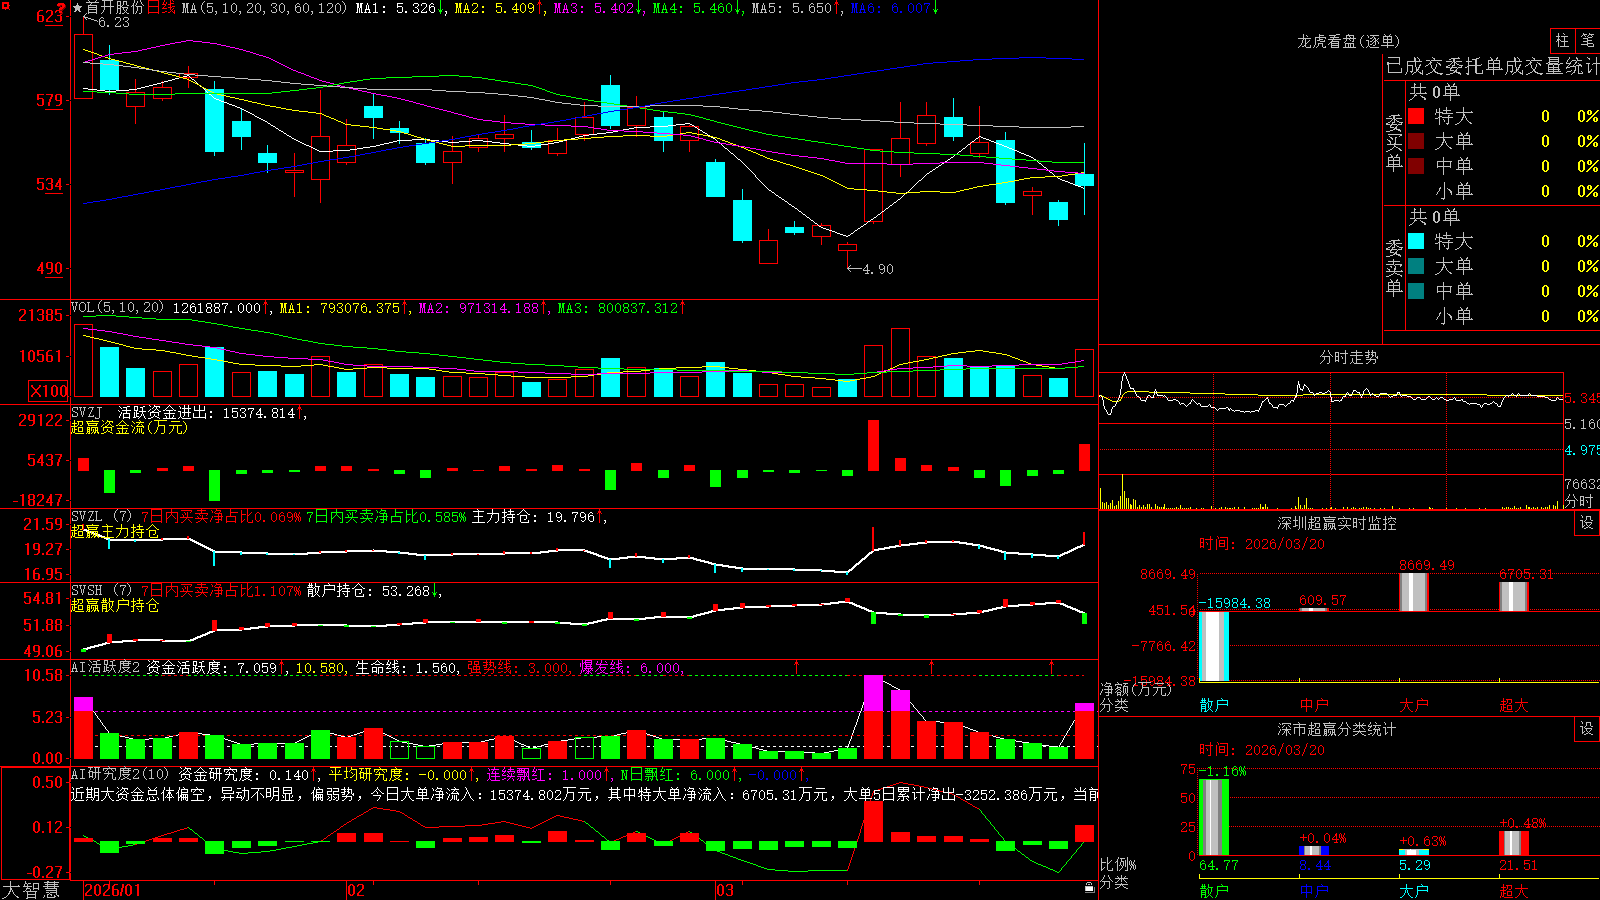Click the 强势线: 3.000 label

click(x=519, y=668)
